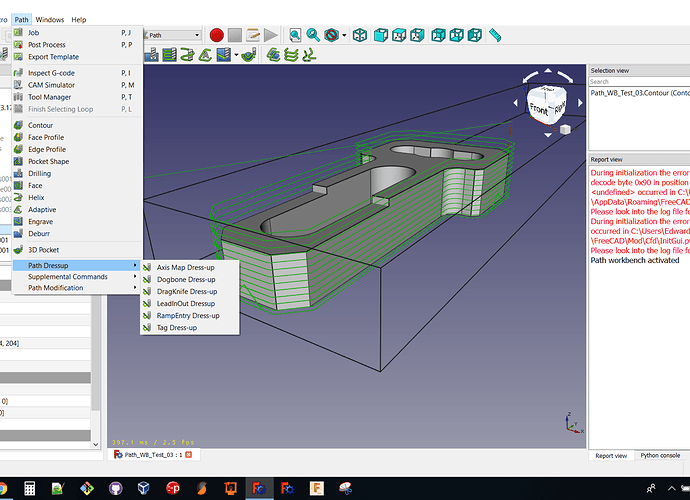
Task: Open the Path Dressup submenu entry
Action: tap(77, 265)
